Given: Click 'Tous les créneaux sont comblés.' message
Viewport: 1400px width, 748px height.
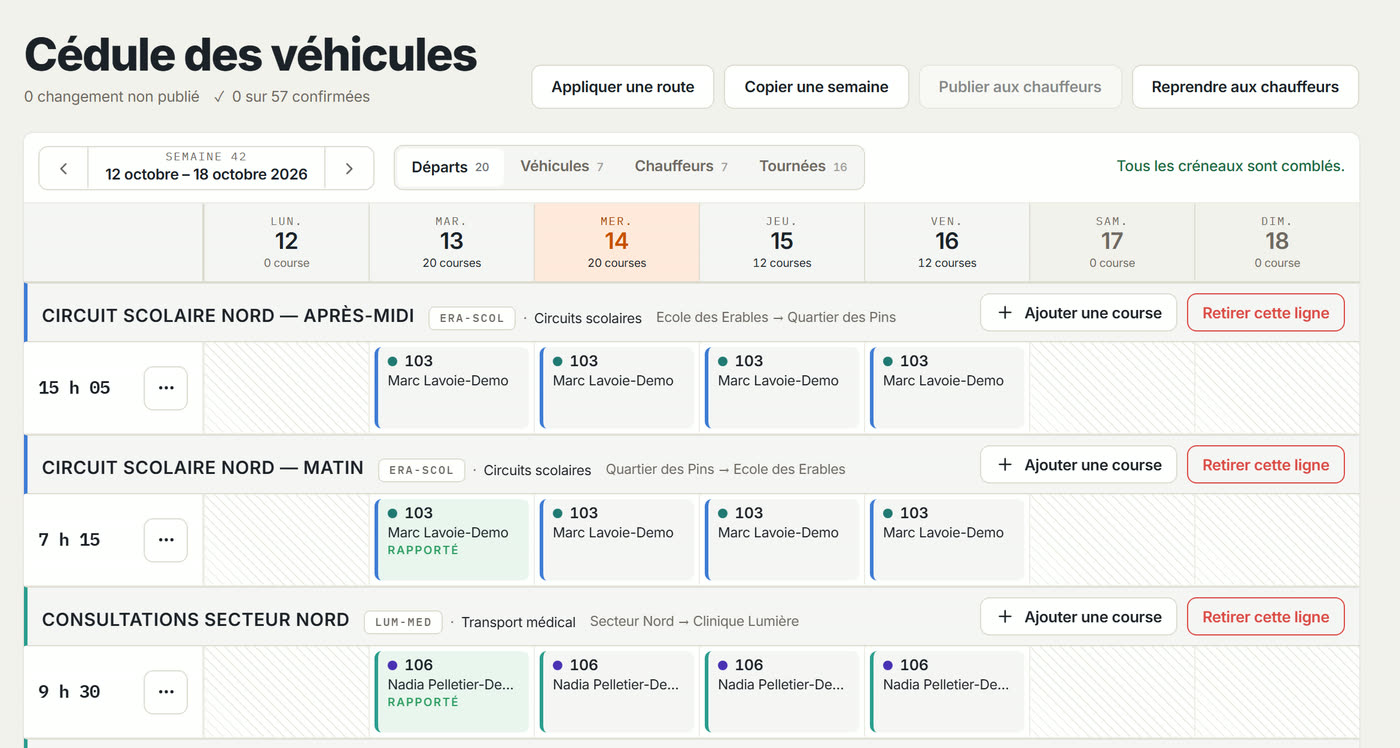Looking at the screenshot, I should click(1230, 166).
